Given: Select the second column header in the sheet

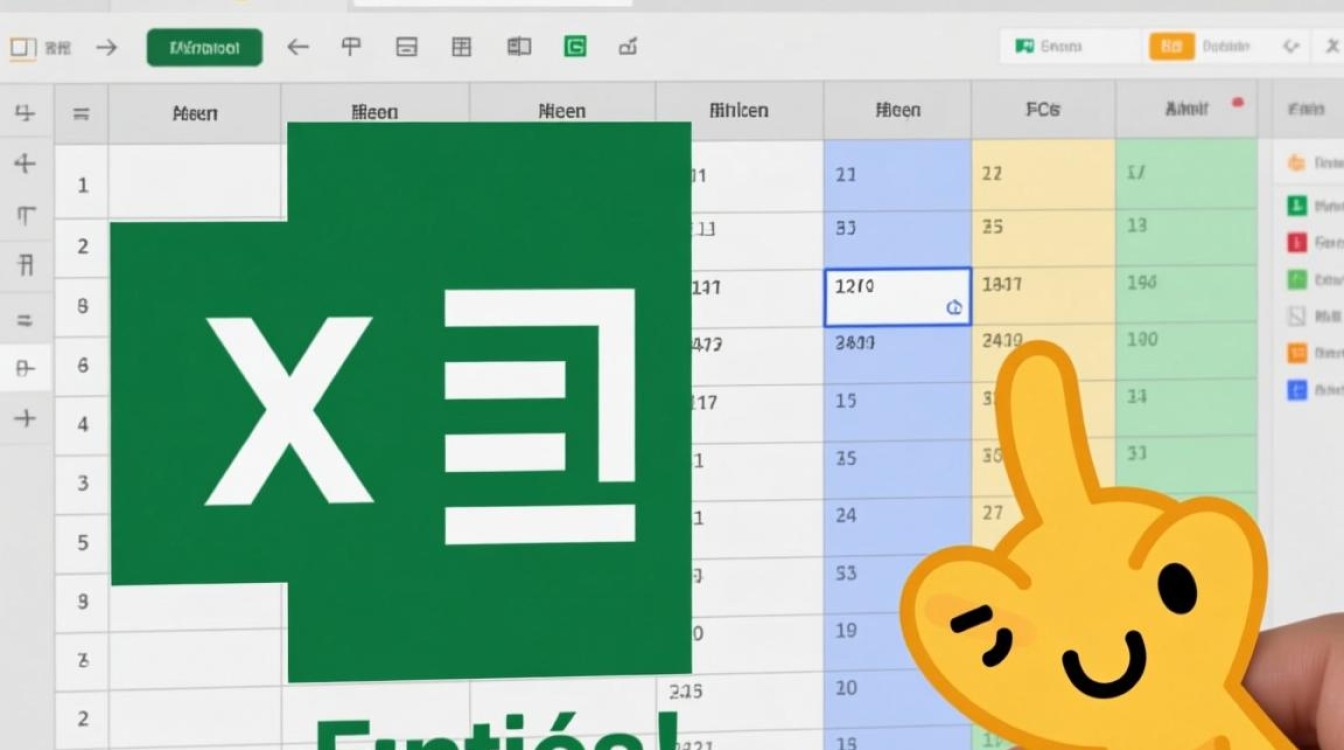Looking at the screenshot, I should [x=375, y=110].
